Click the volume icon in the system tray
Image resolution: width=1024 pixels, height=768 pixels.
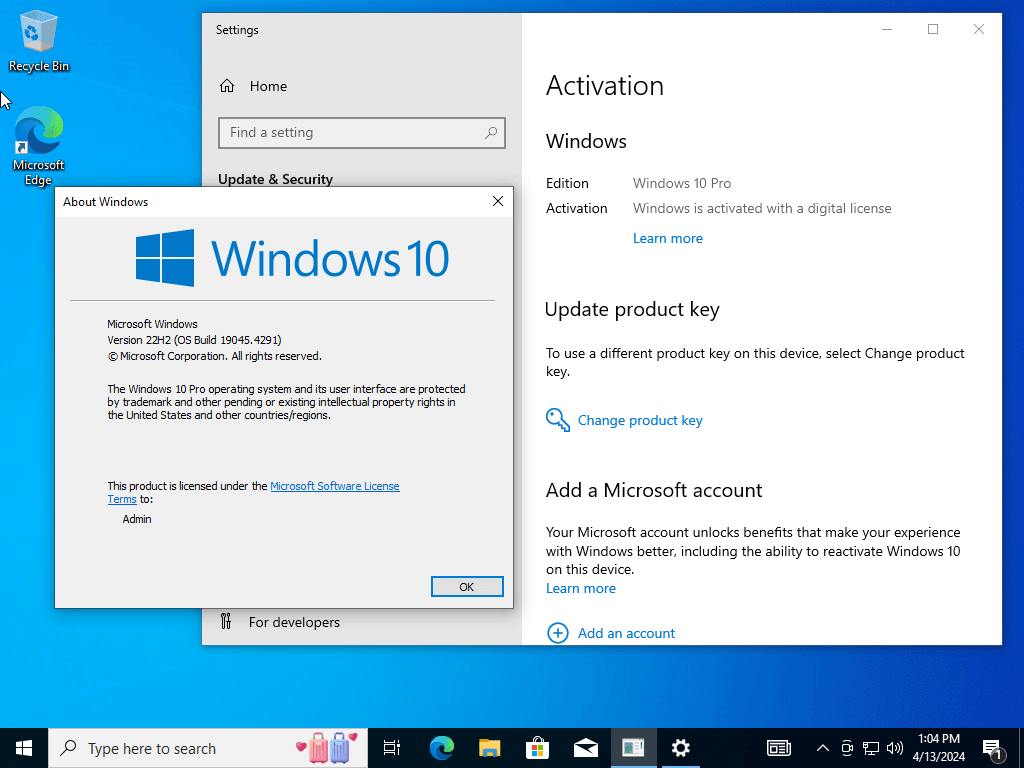click(x=895, y=747)
